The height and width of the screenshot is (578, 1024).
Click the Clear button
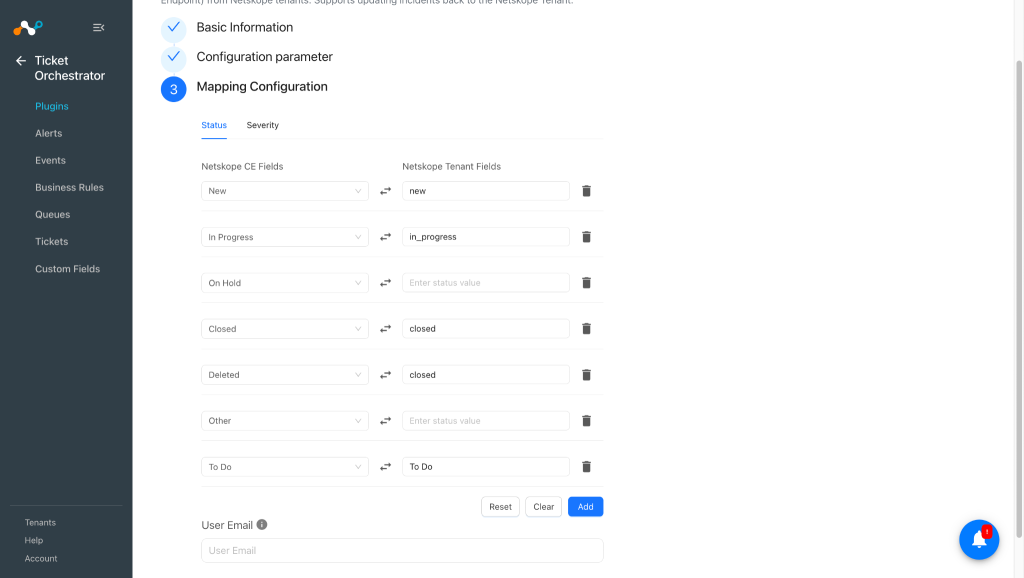coord(543,507)
